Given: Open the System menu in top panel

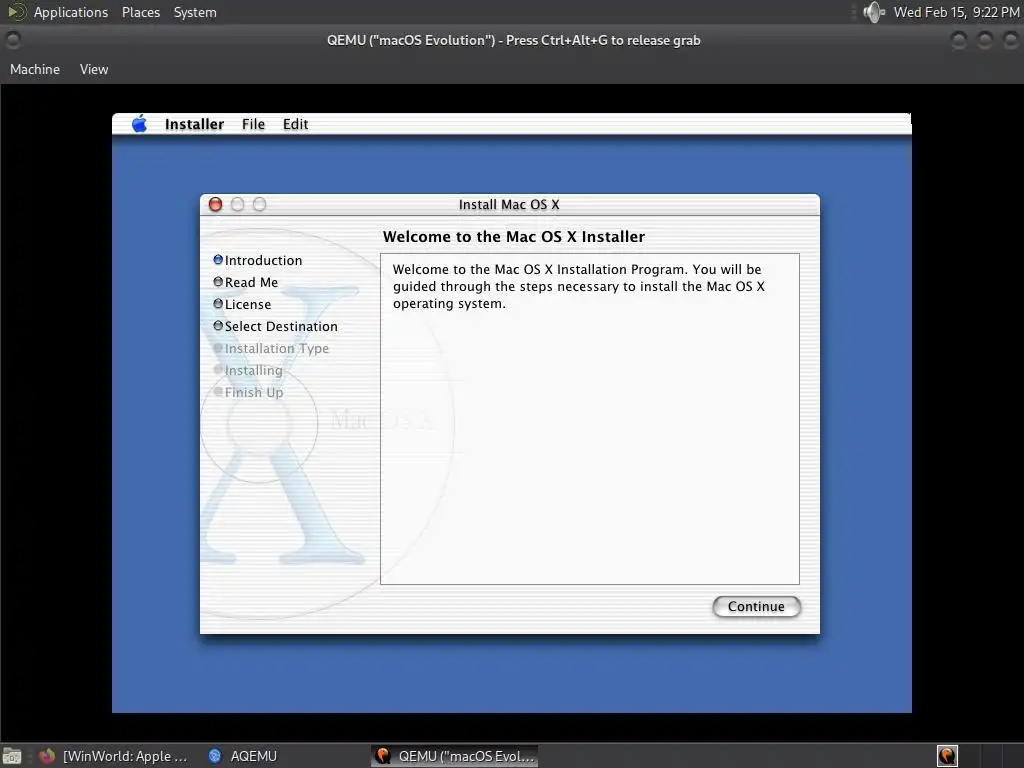Looking at the screenshot, I should pos(195,12).
